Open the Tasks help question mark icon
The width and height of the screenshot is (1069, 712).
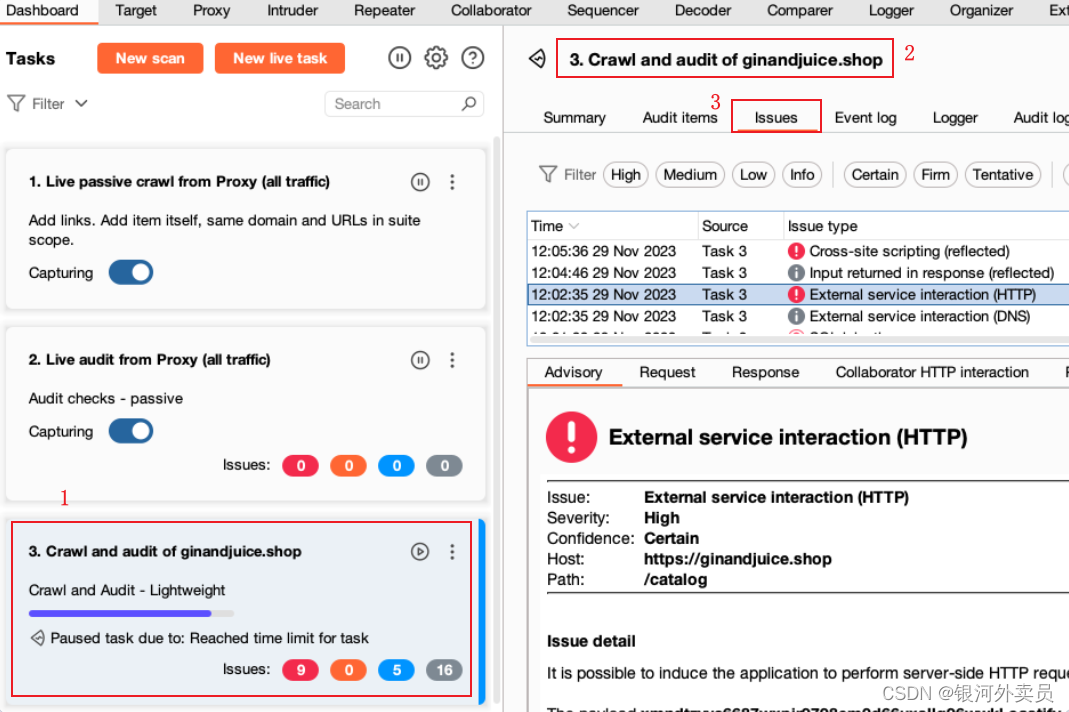[x=472, y=58]
